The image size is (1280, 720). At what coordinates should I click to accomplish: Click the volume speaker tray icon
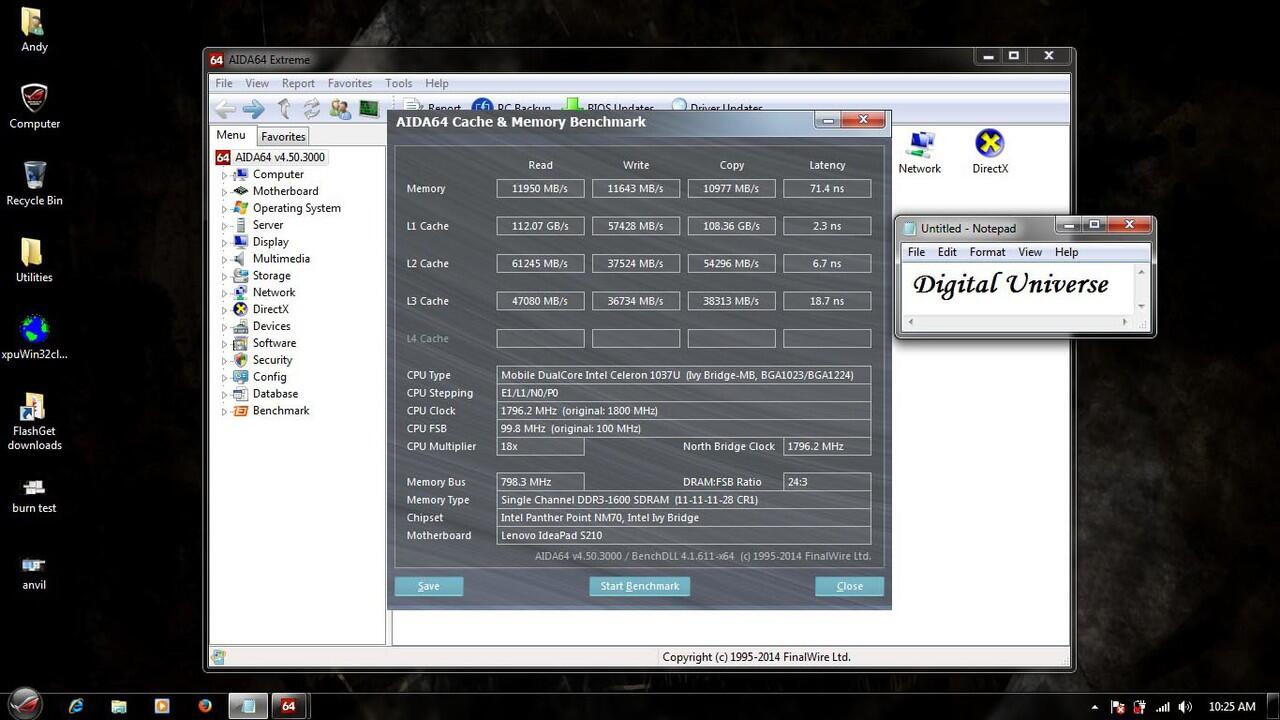1185,707
